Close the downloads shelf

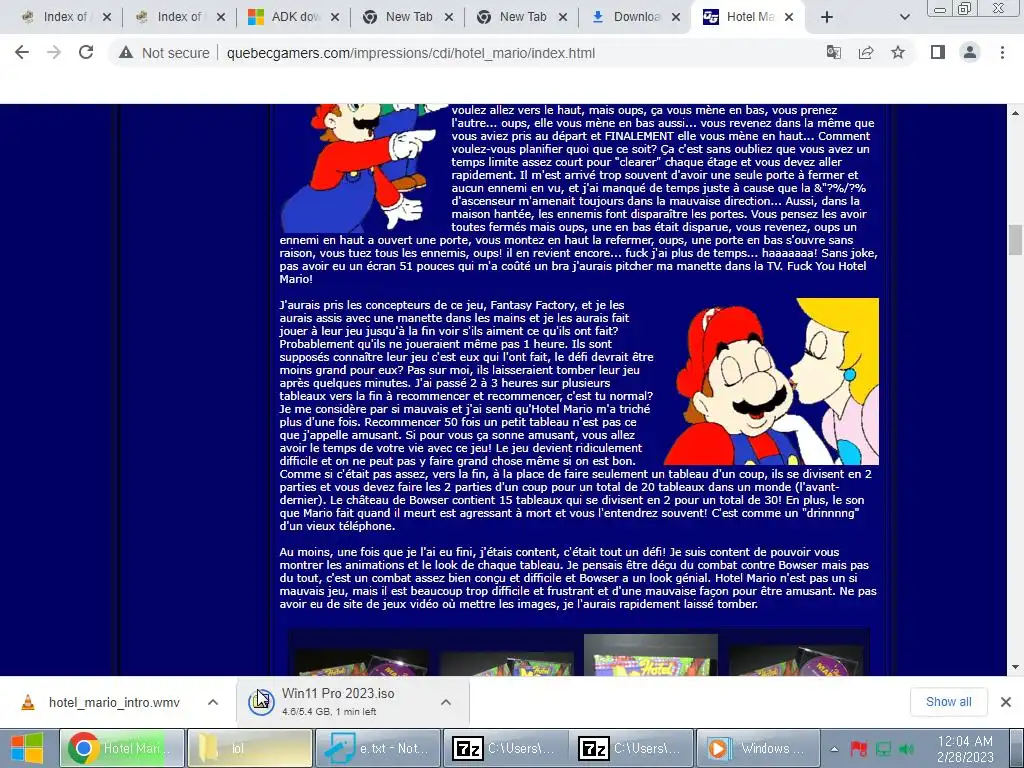(1006, 701)
